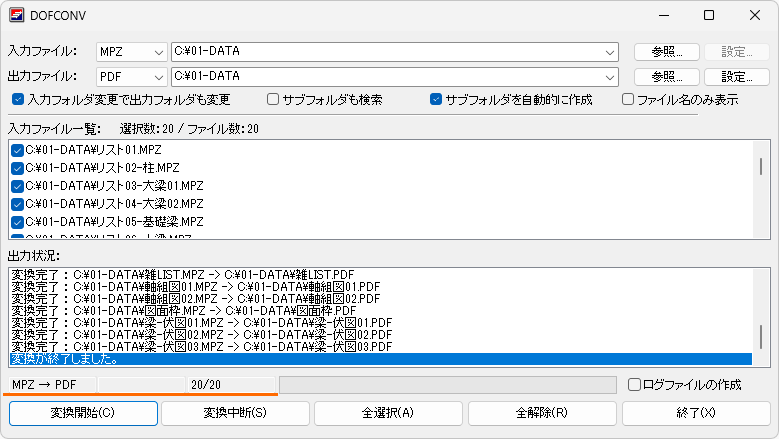The width and height of the screenshot is (779, 439).
Task: Close the DOFCONV window
Action: click(x=755, y=15)
